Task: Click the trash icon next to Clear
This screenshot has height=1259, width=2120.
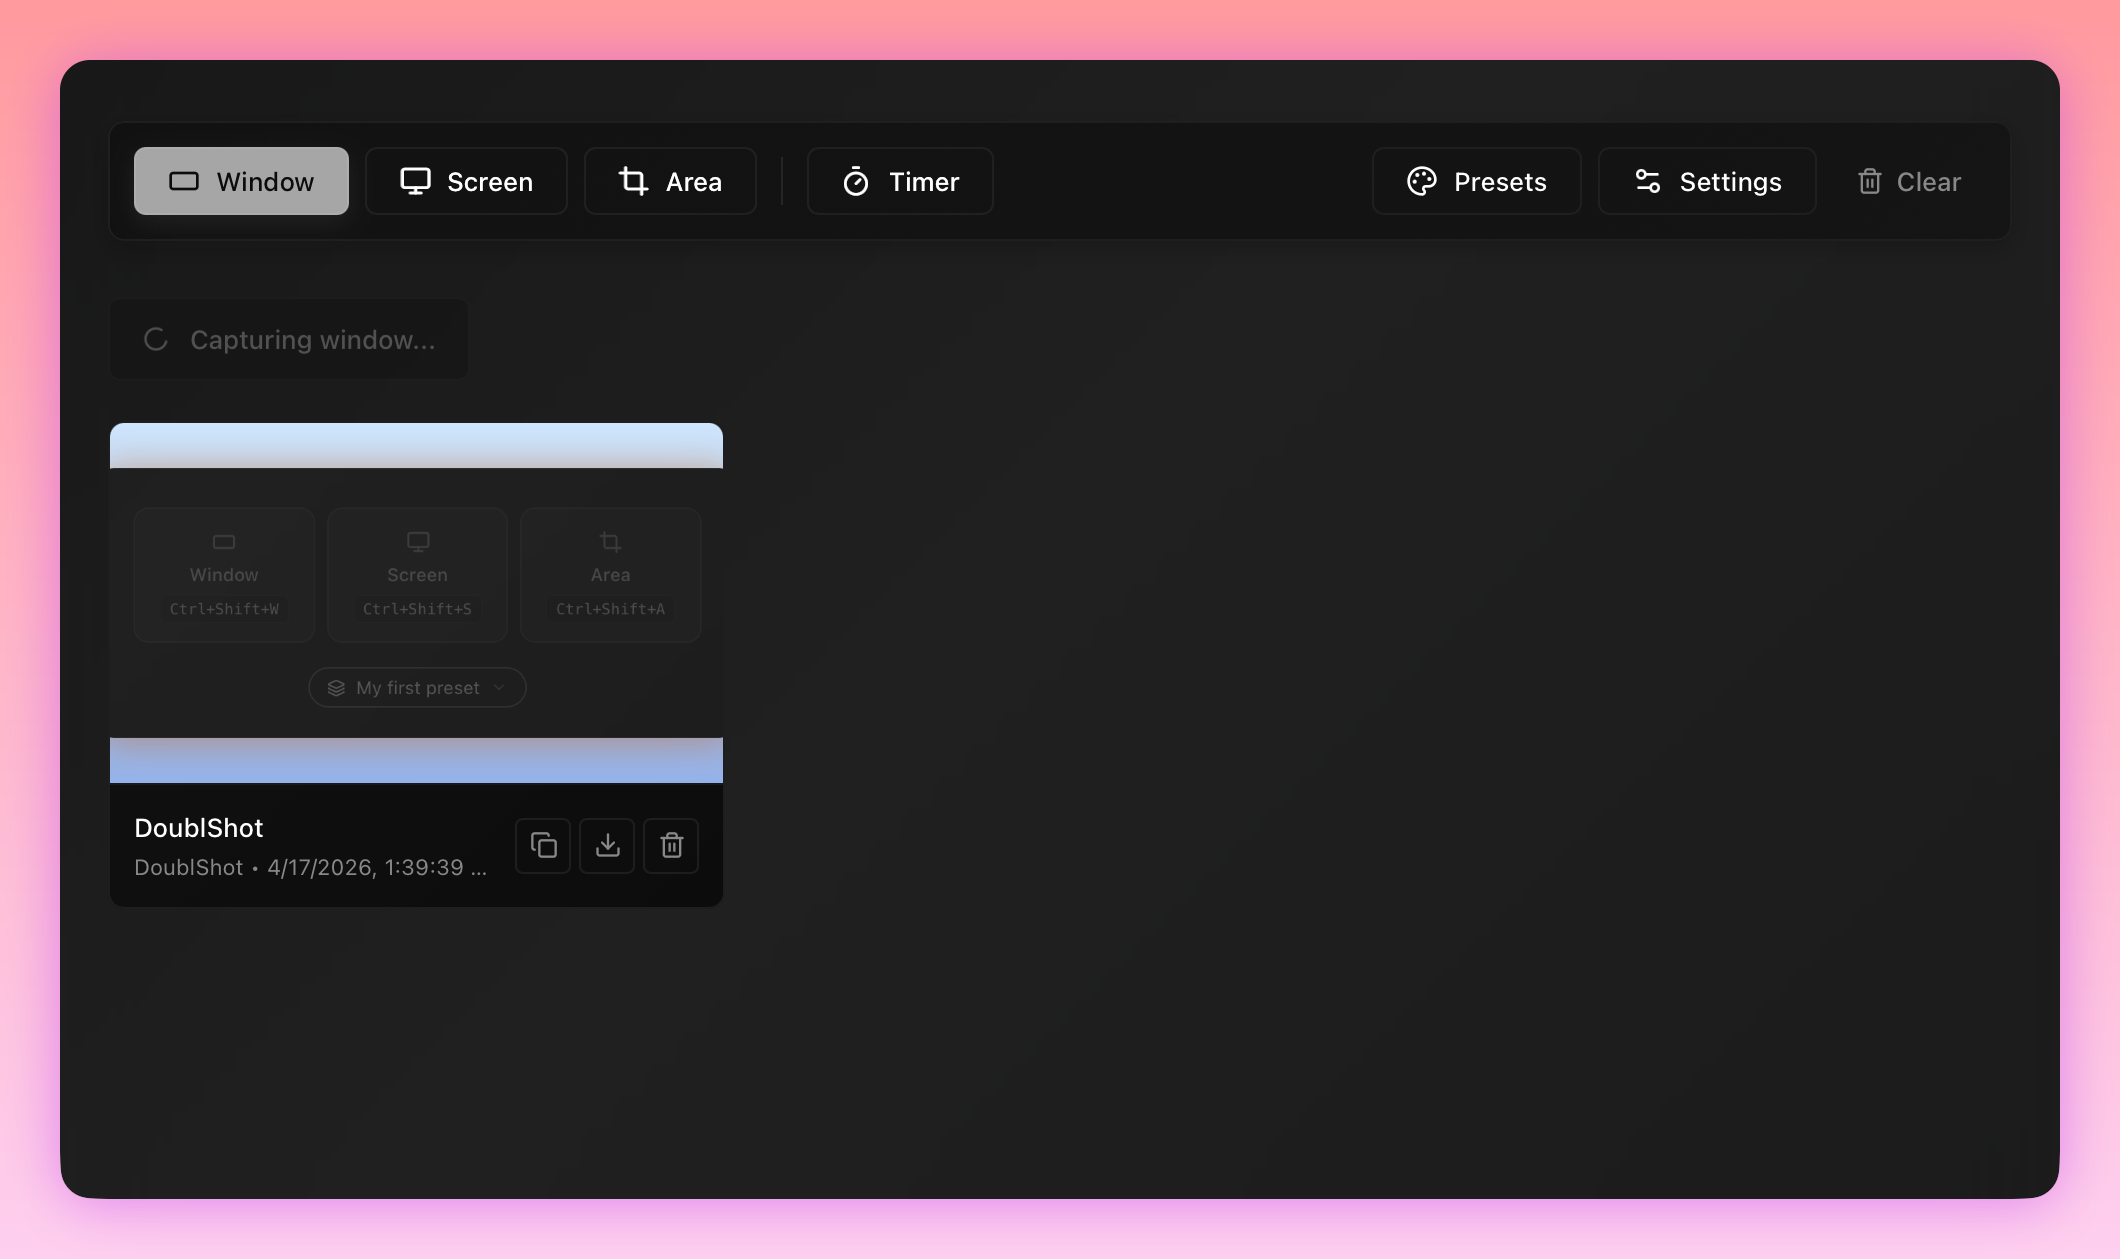Action: tap(1869, 181)
